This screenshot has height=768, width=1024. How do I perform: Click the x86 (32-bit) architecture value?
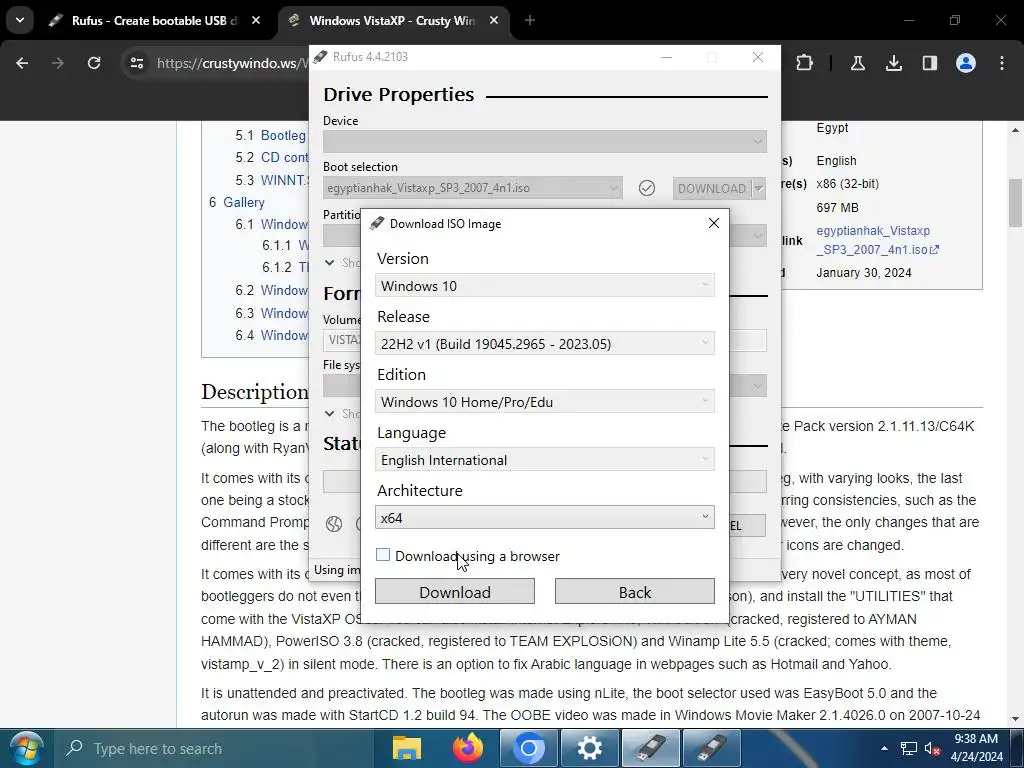click(848, 184)
